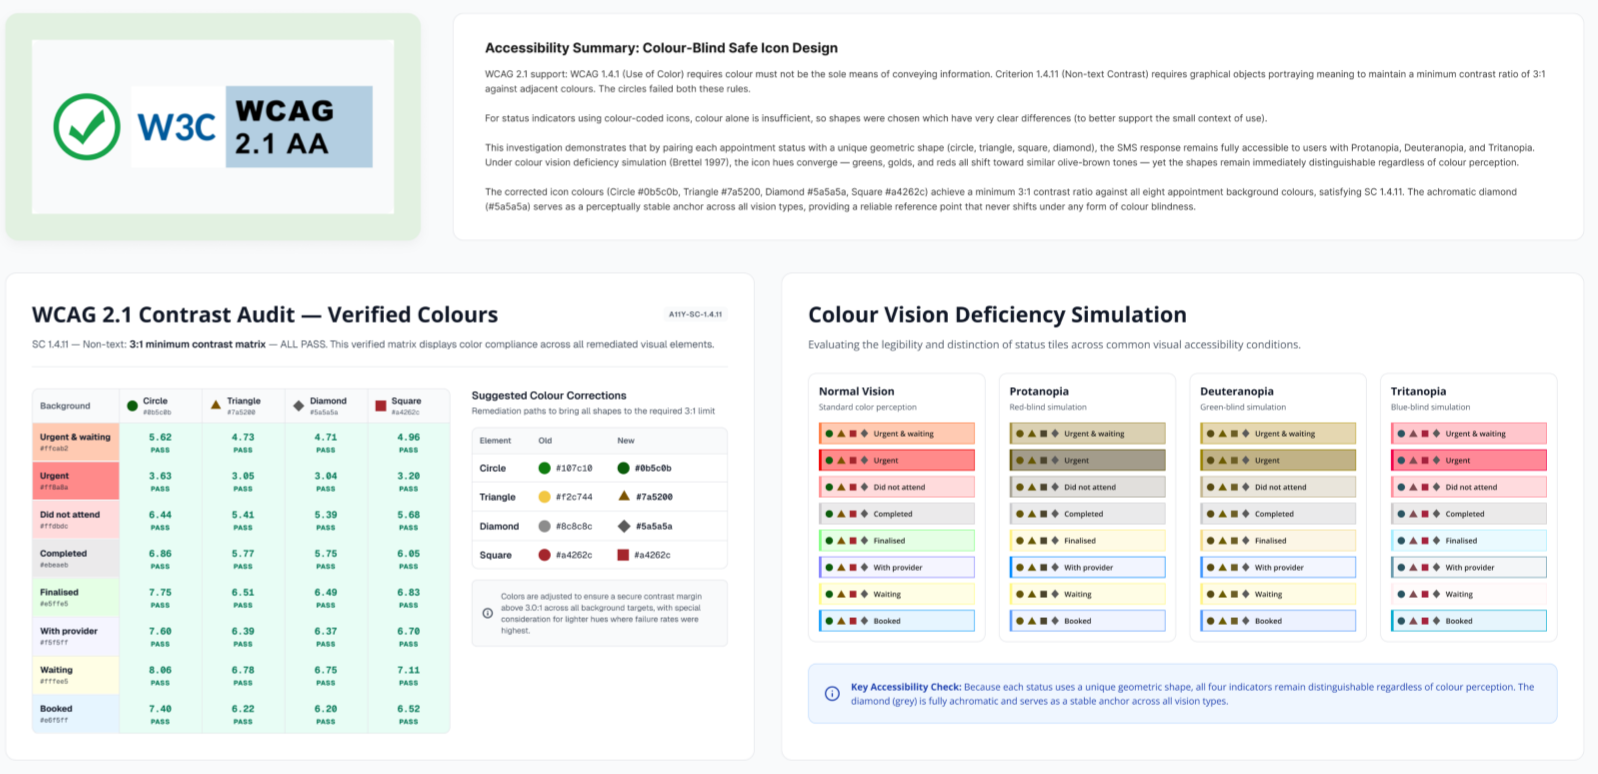Click new Square icon beside second #a4262c

coord(623,555)
